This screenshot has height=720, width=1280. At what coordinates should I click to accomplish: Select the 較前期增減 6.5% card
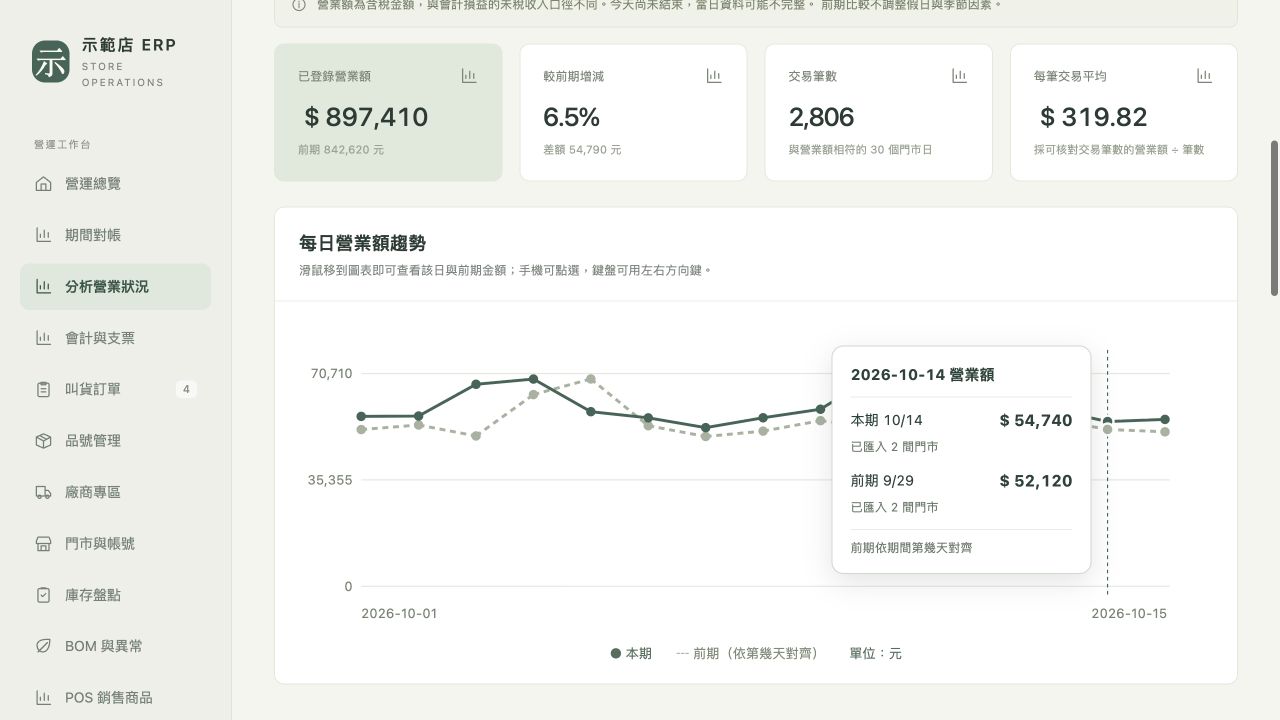pos(633,113)
